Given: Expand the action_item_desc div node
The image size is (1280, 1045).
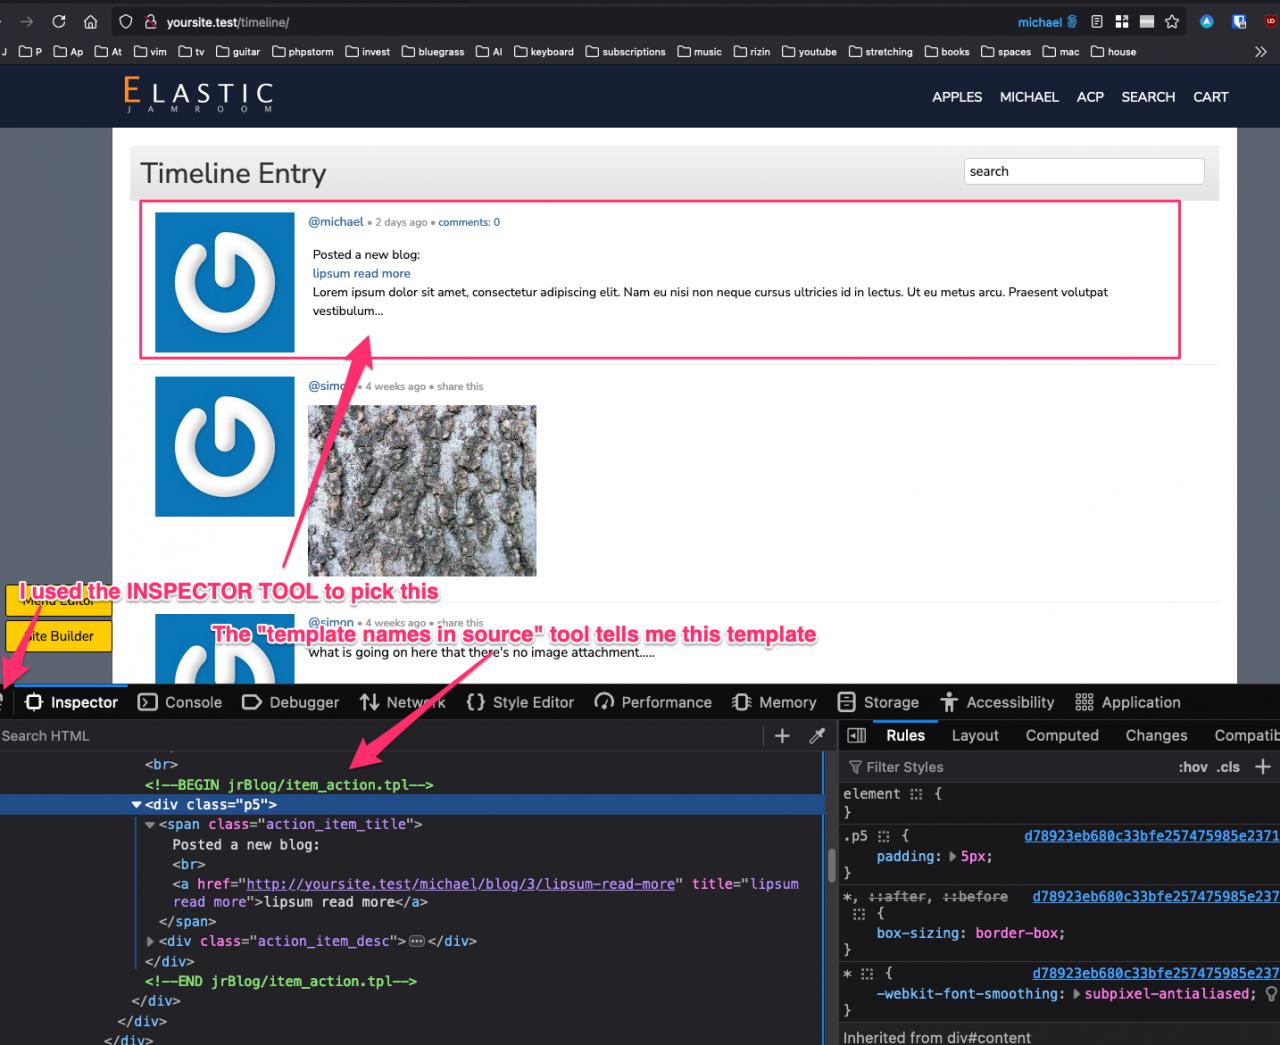Looking at the screenshot, I should coord(151,942).
